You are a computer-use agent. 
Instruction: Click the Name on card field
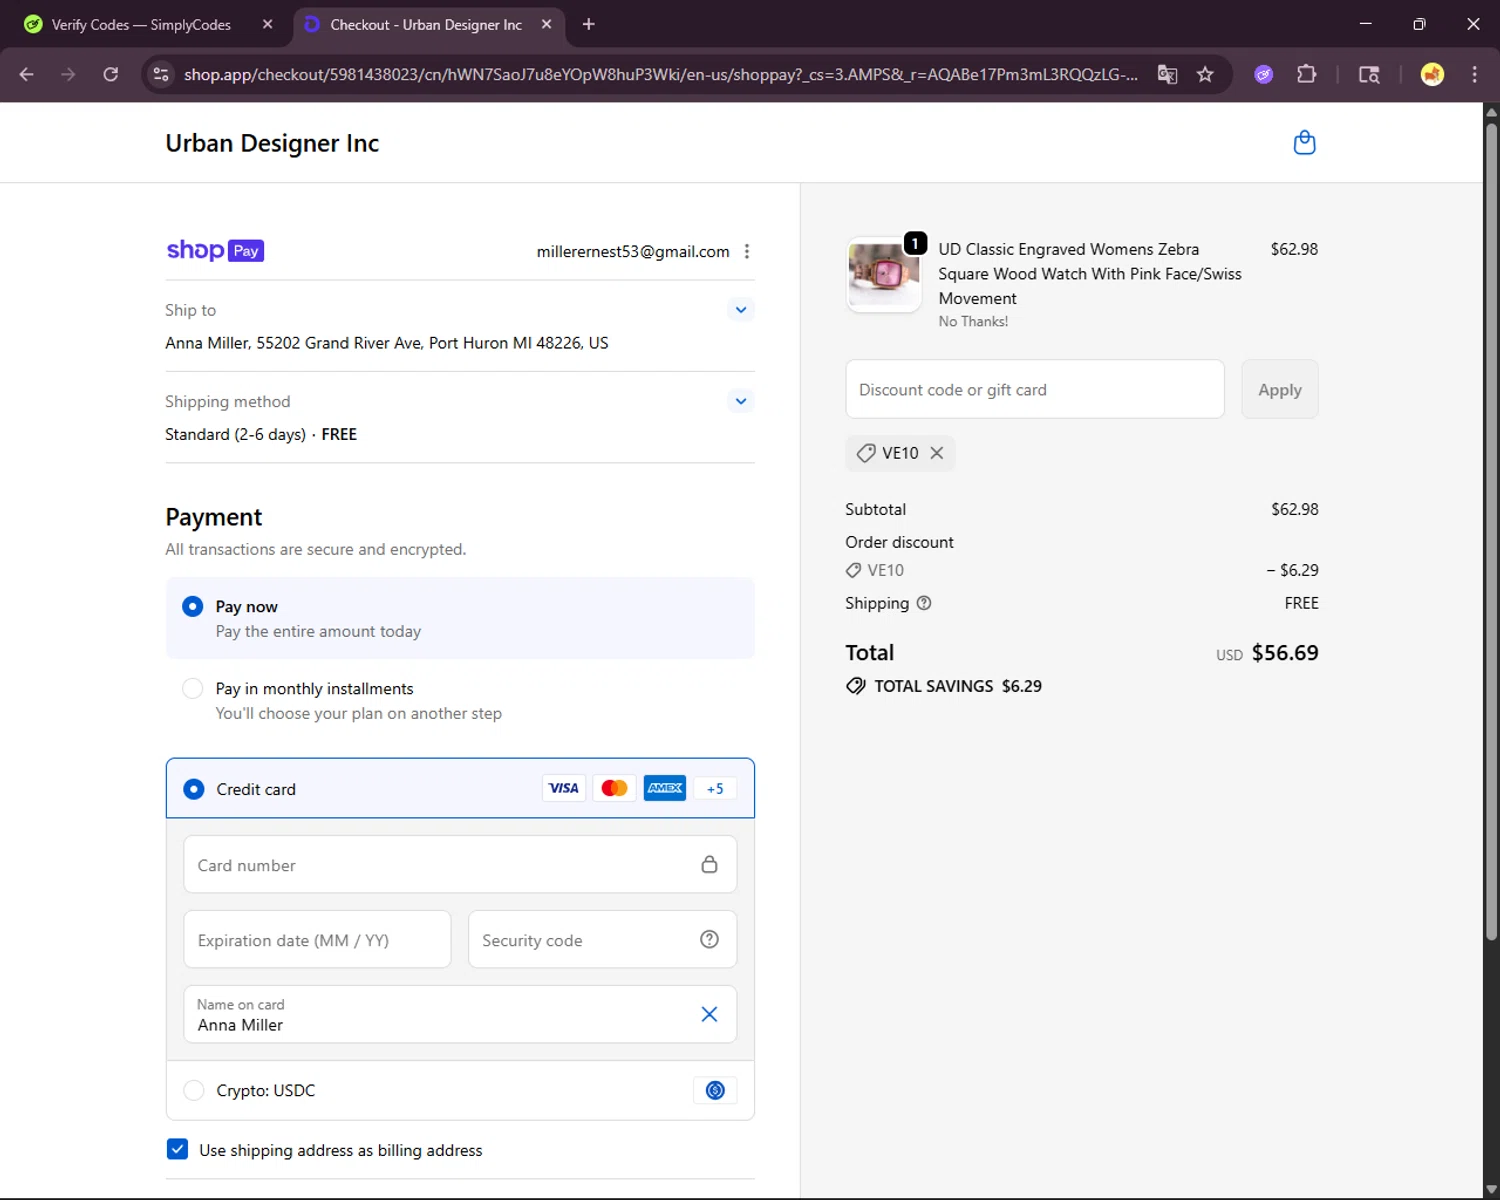tap(460, 1015)
